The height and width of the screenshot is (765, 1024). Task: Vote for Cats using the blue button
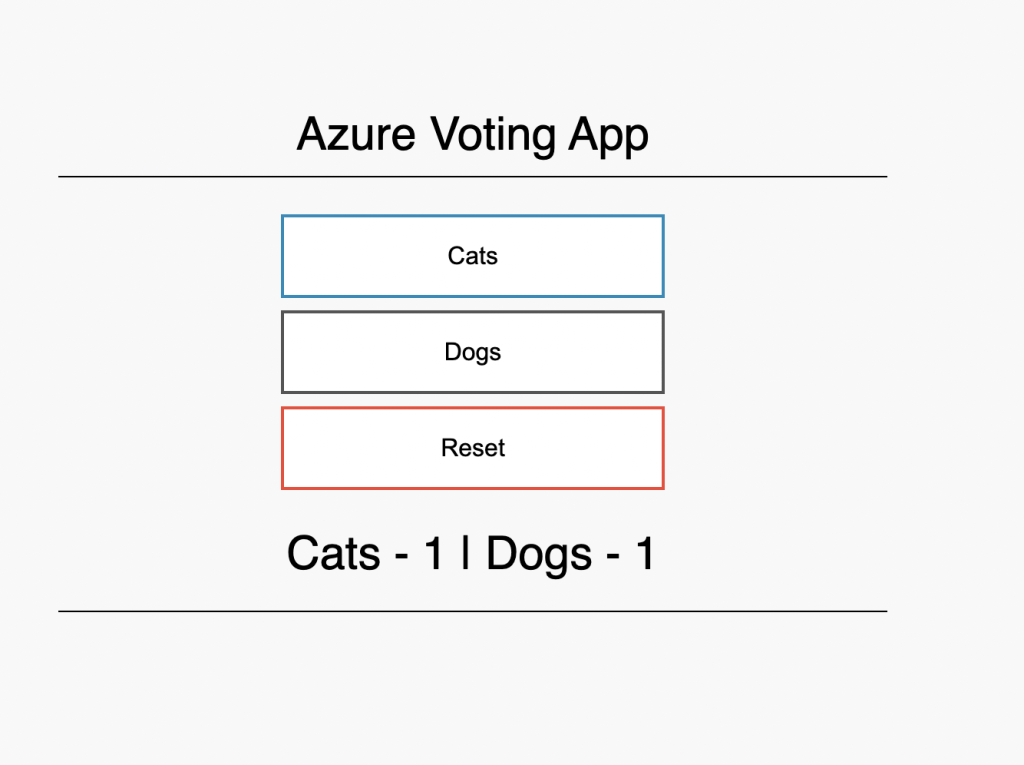473,256
